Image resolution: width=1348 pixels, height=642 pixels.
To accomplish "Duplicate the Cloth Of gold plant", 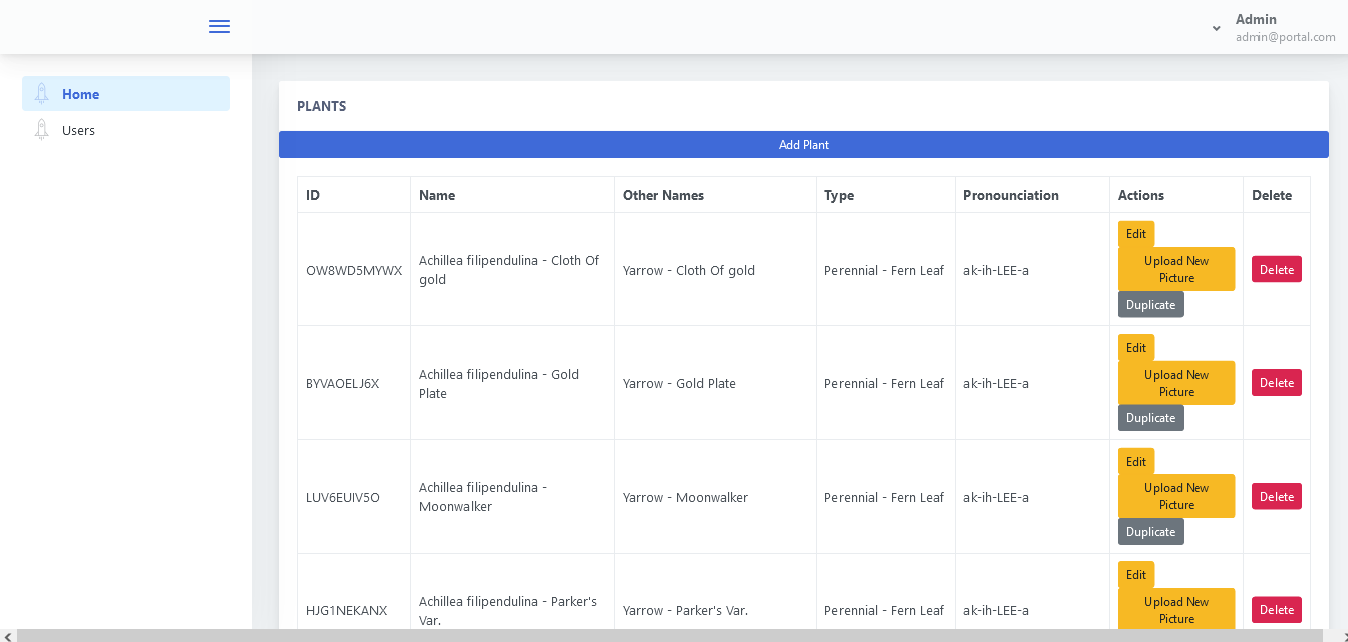I will [x=1150, y=304].
